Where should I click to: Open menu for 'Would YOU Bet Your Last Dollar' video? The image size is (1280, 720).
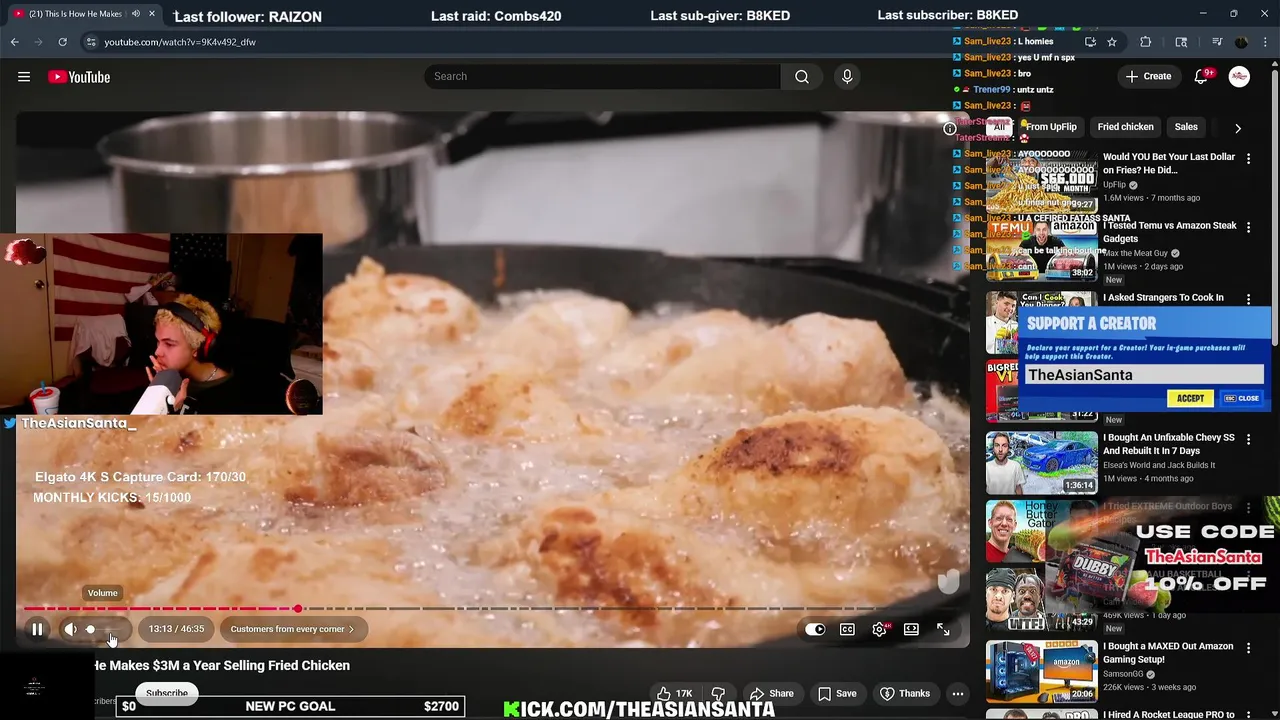click(1248, 159)
